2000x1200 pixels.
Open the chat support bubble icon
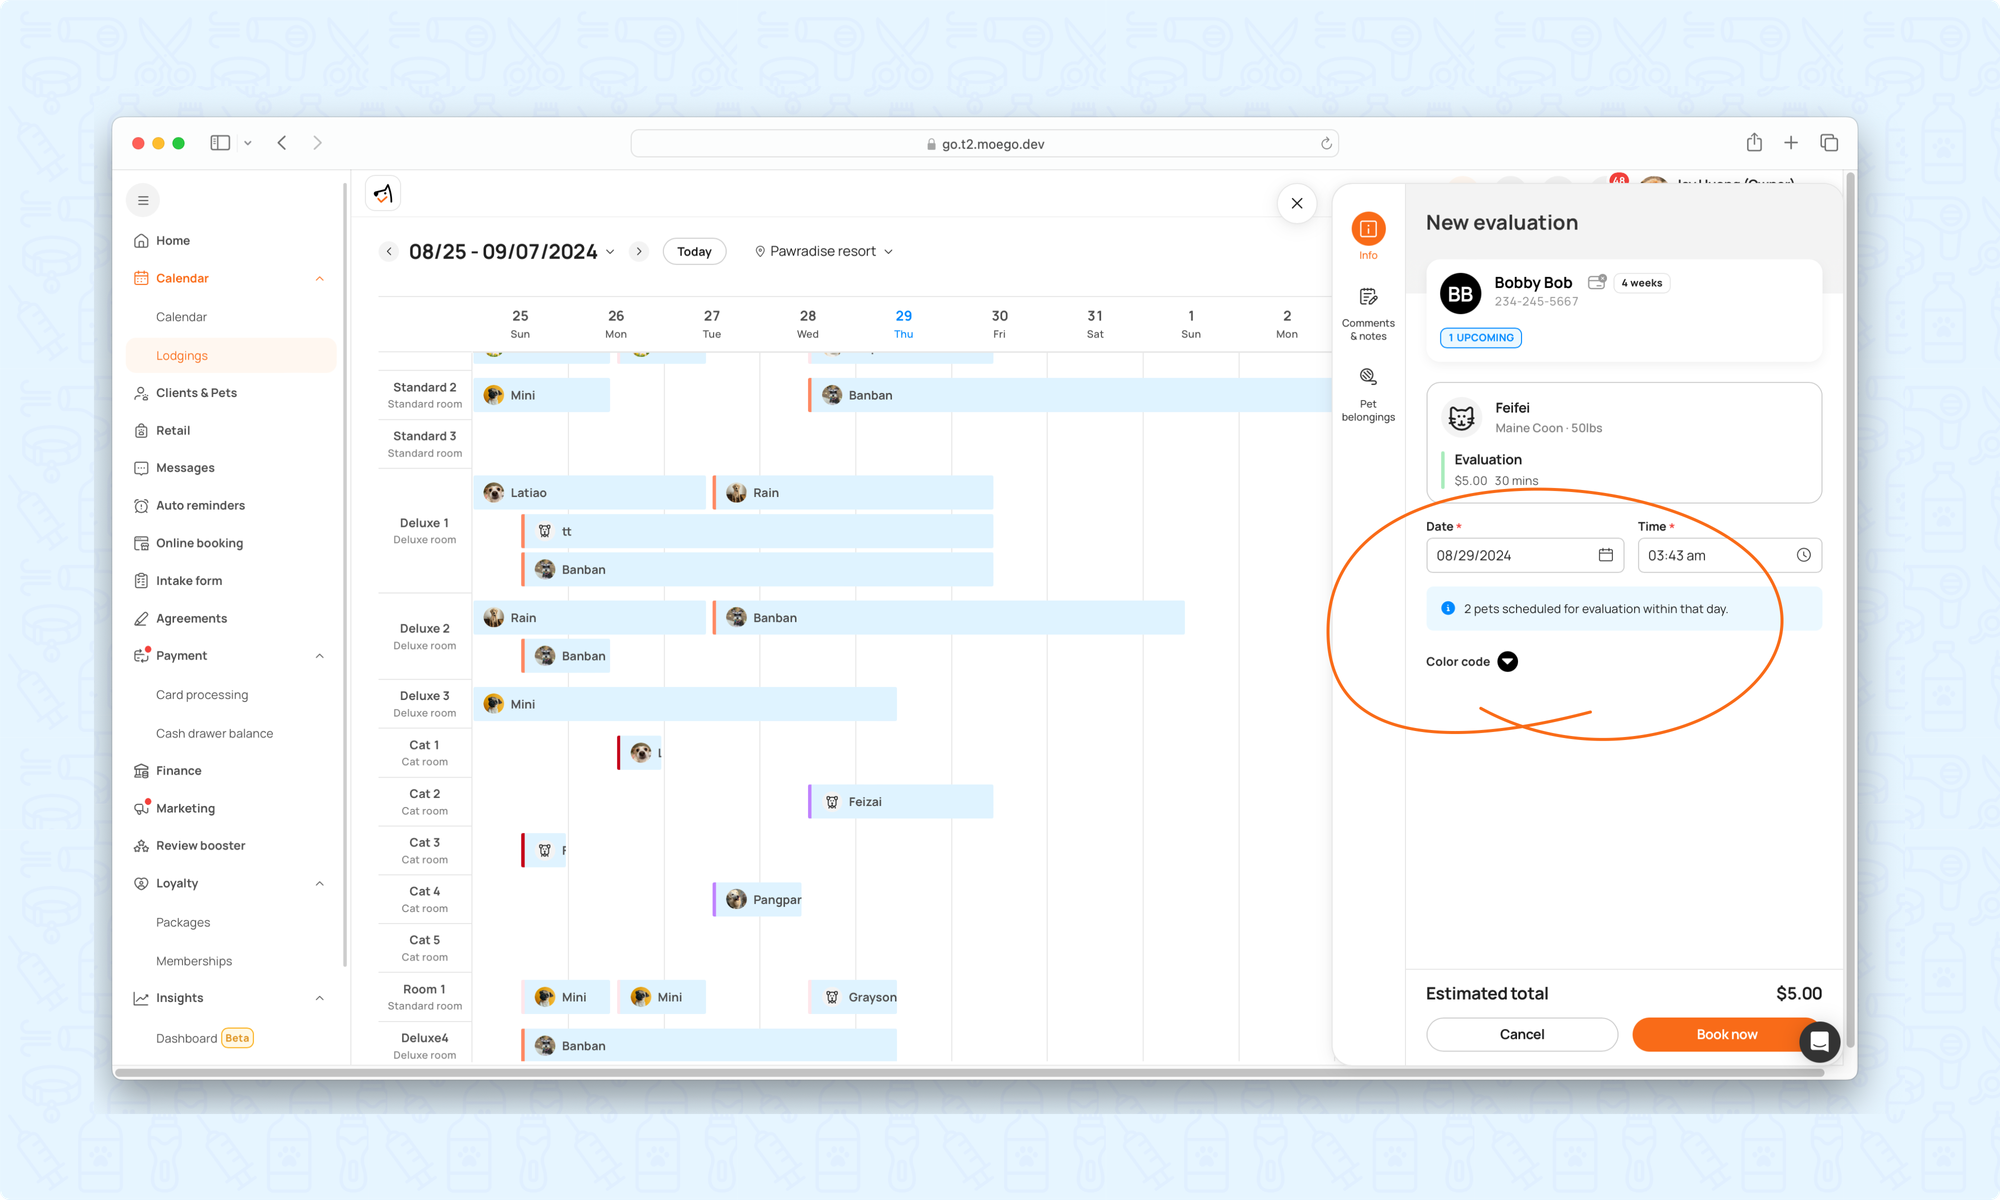click(1819, 1042)
